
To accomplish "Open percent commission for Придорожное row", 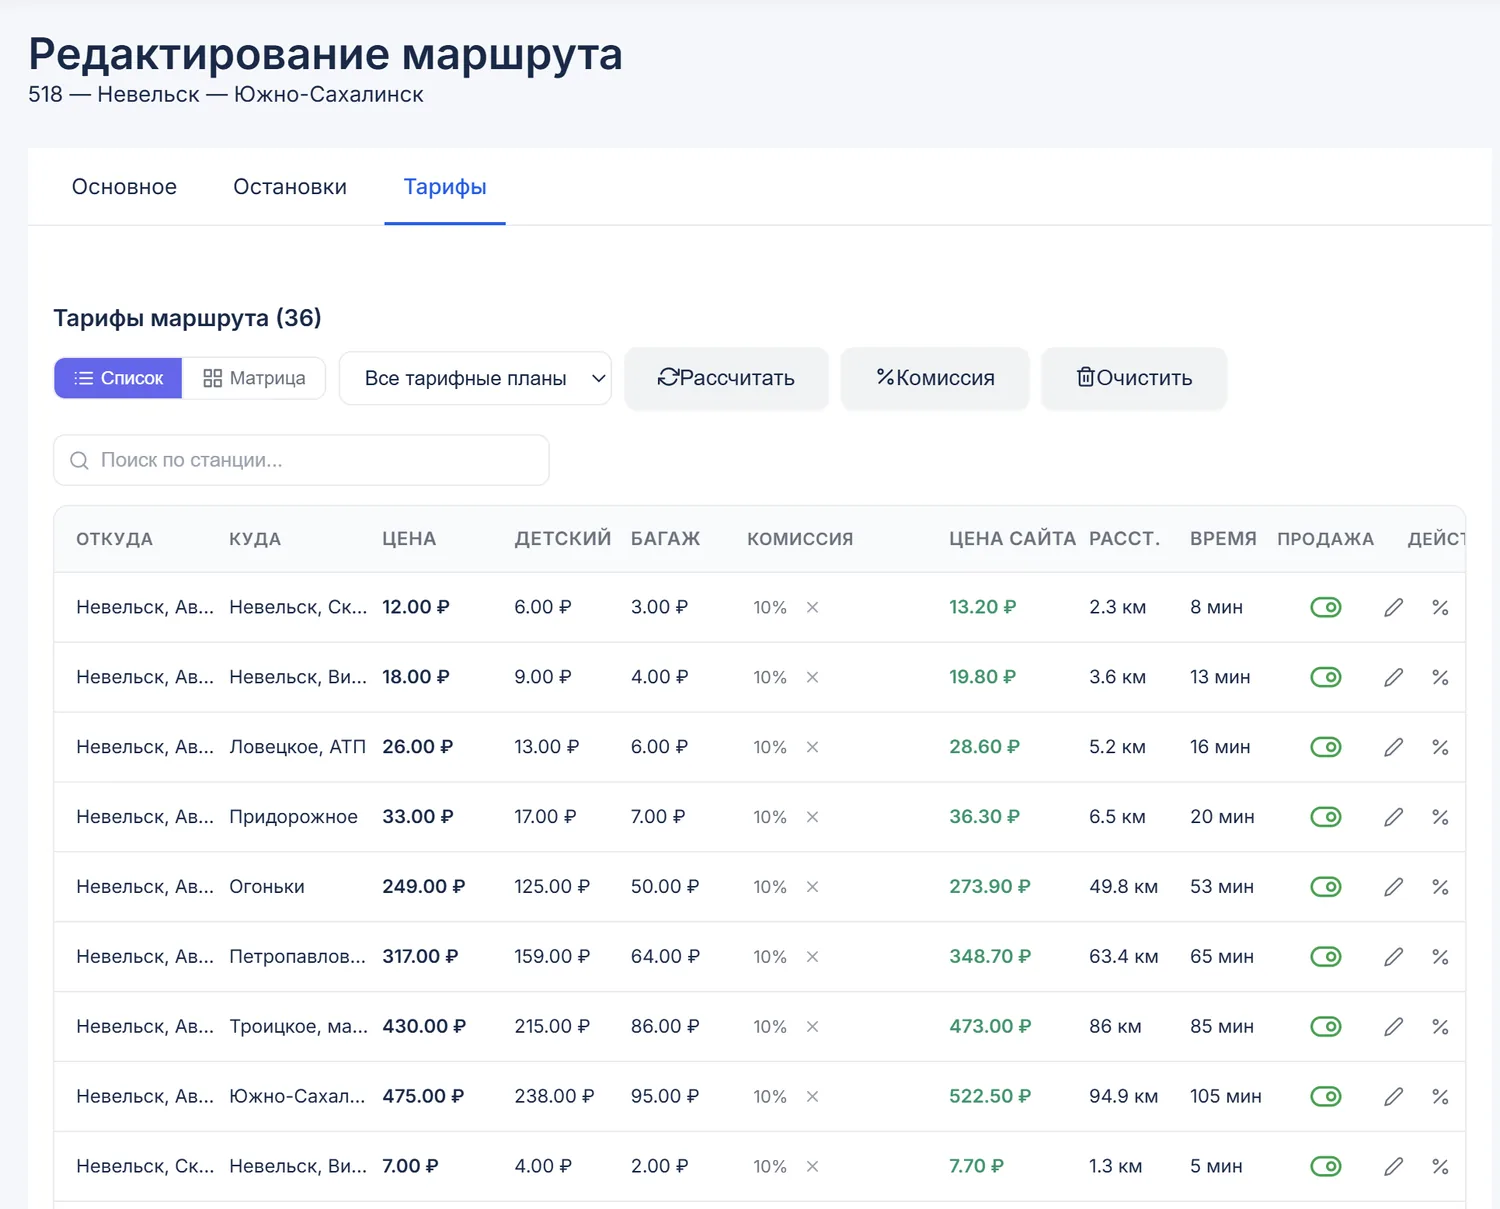I will tap(1440, 817).
